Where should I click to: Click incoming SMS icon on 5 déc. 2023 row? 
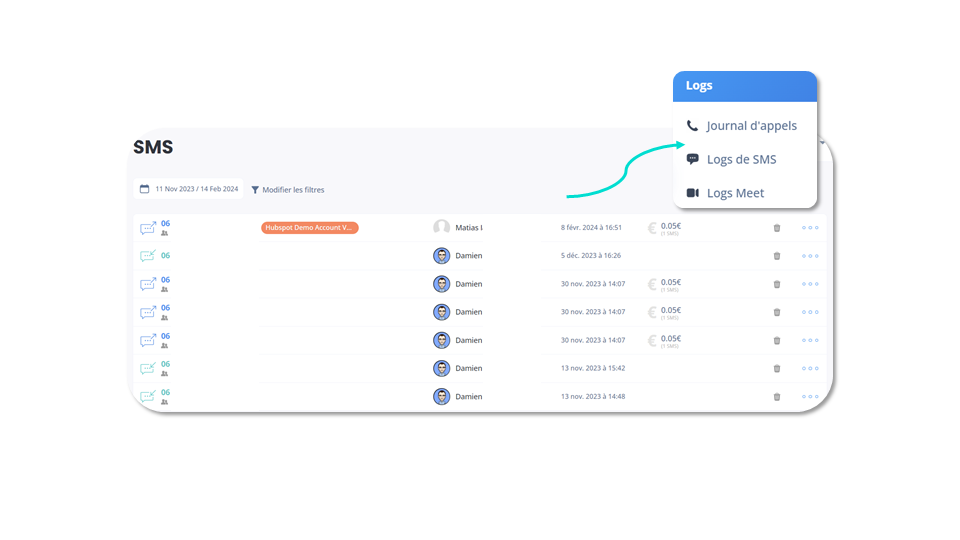coord(148,256)
